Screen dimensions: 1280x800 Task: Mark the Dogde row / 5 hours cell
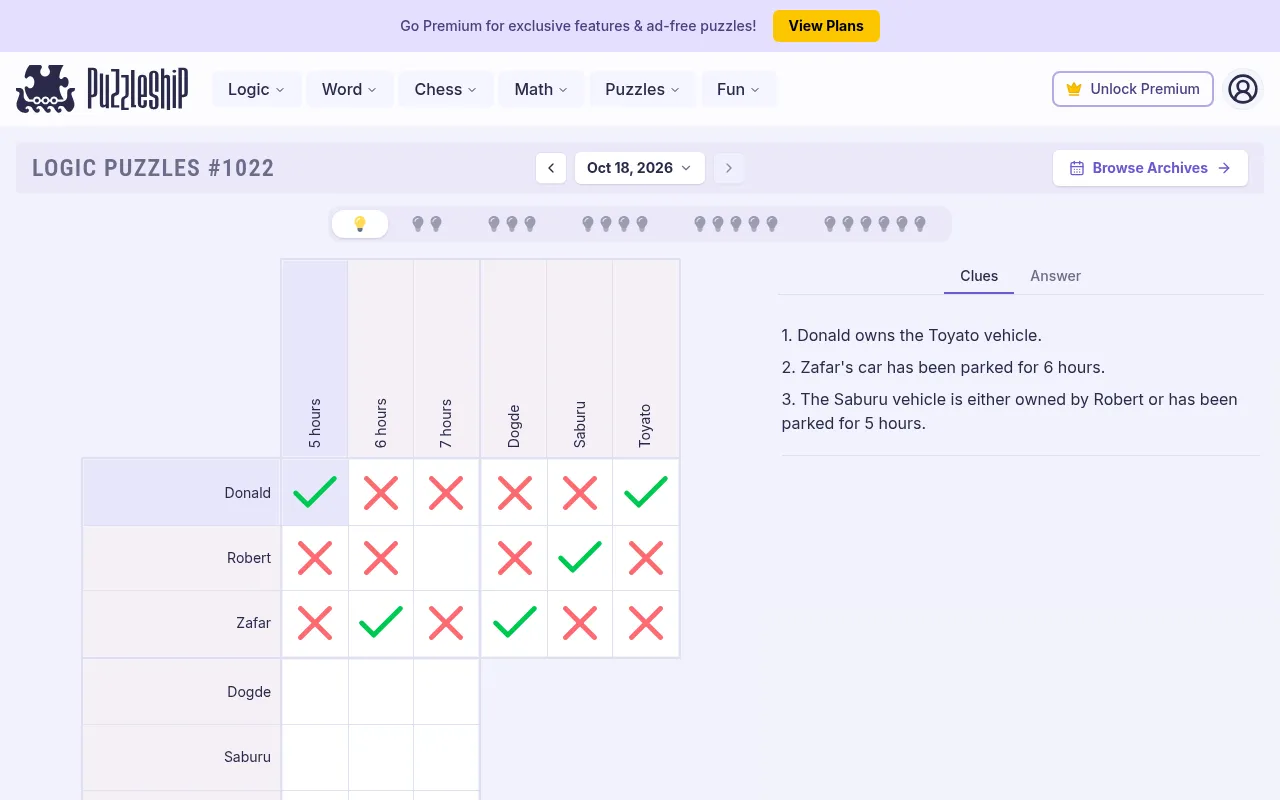click(315, 692)
